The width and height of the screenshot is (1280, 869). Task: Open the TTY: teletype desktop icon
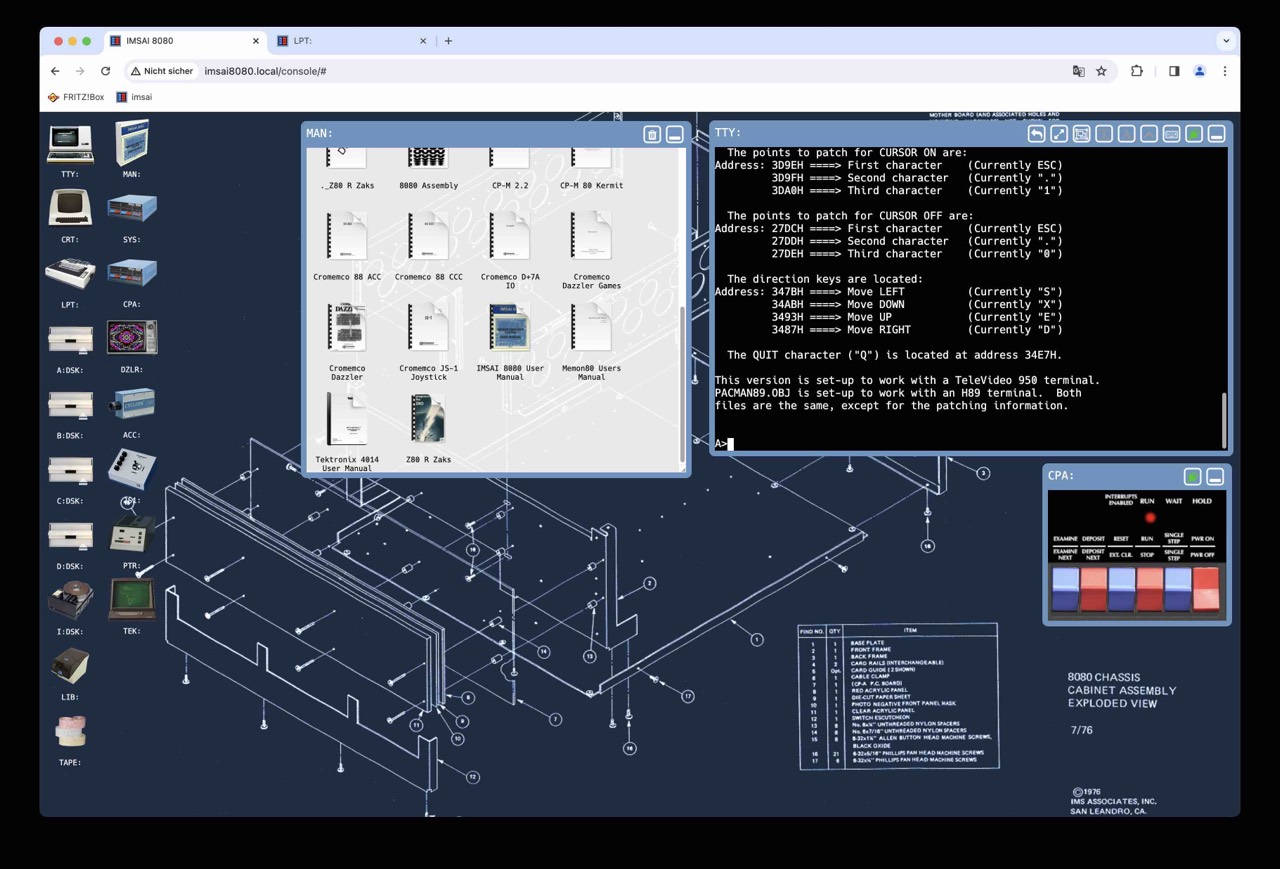pos(70,145)
